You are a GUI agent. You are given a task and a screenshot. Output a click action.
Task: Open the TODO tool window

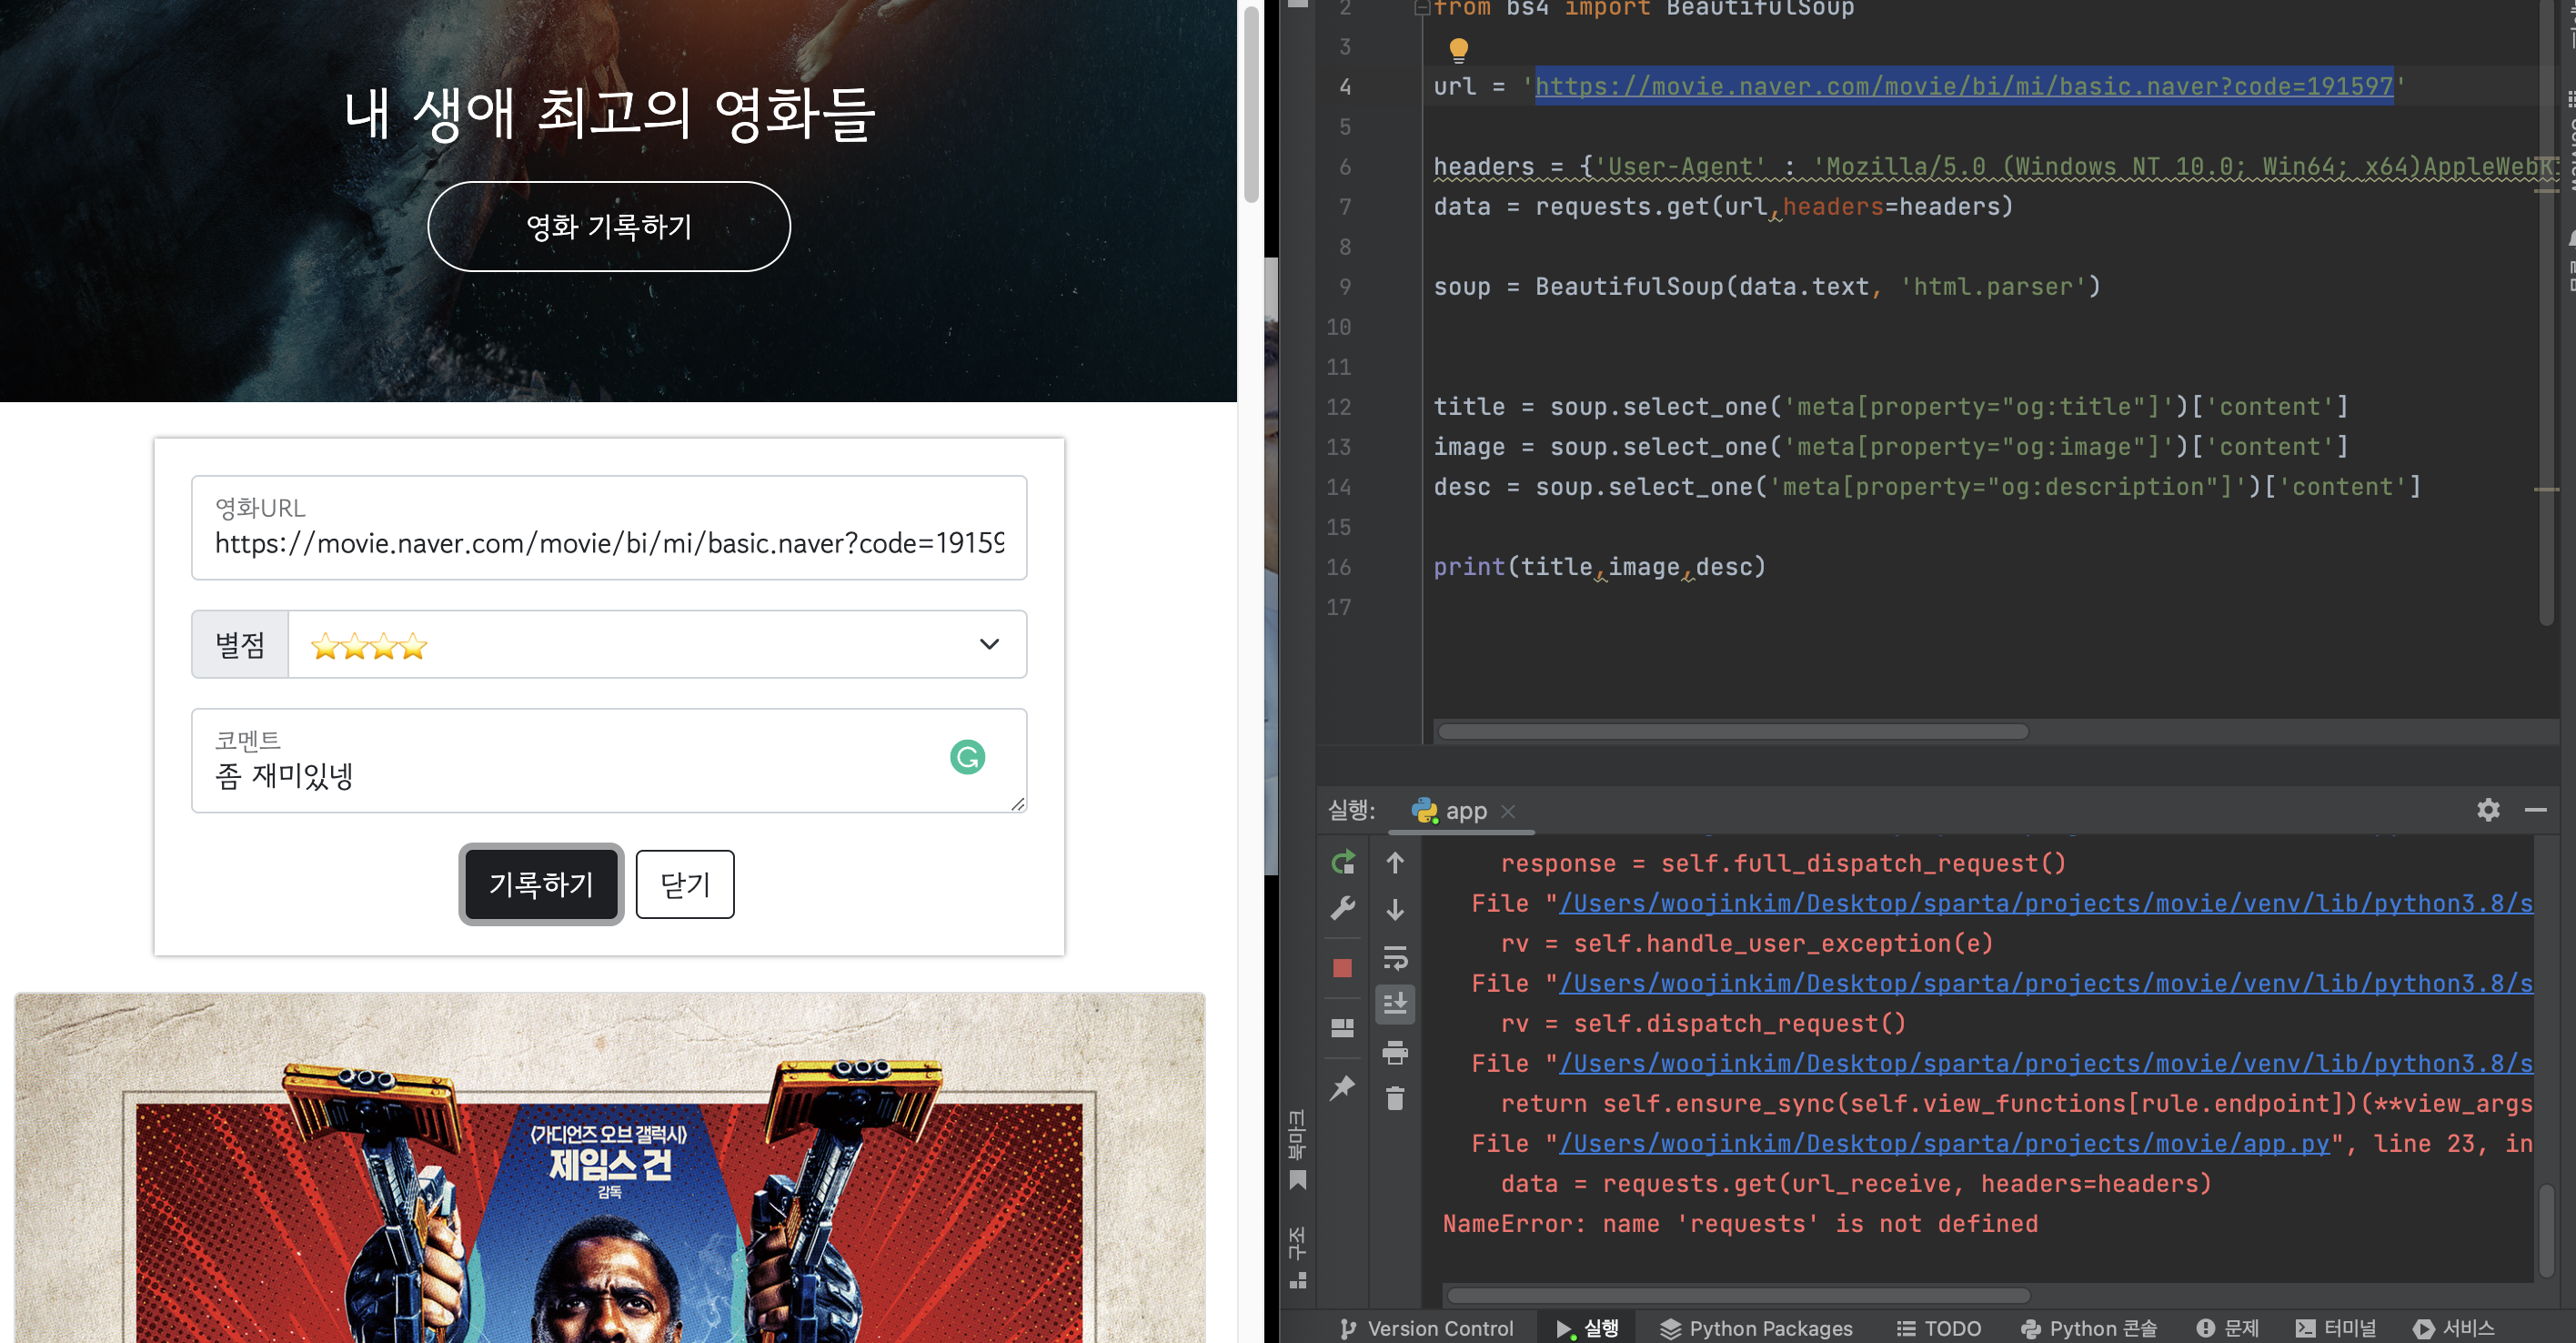pos(1938,1328)
